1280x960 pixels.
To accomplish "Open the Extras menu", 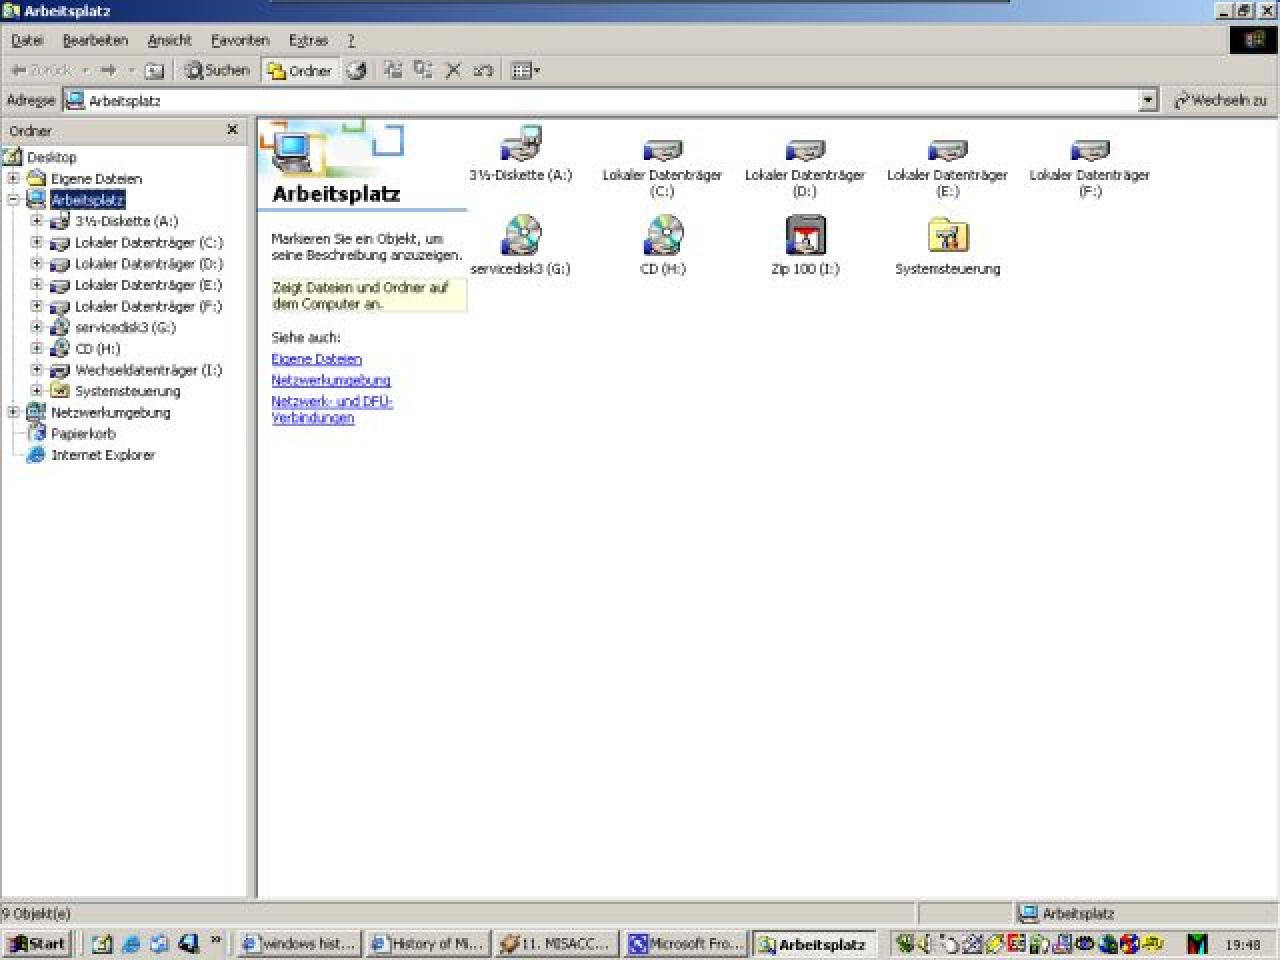I will [308, 40].
